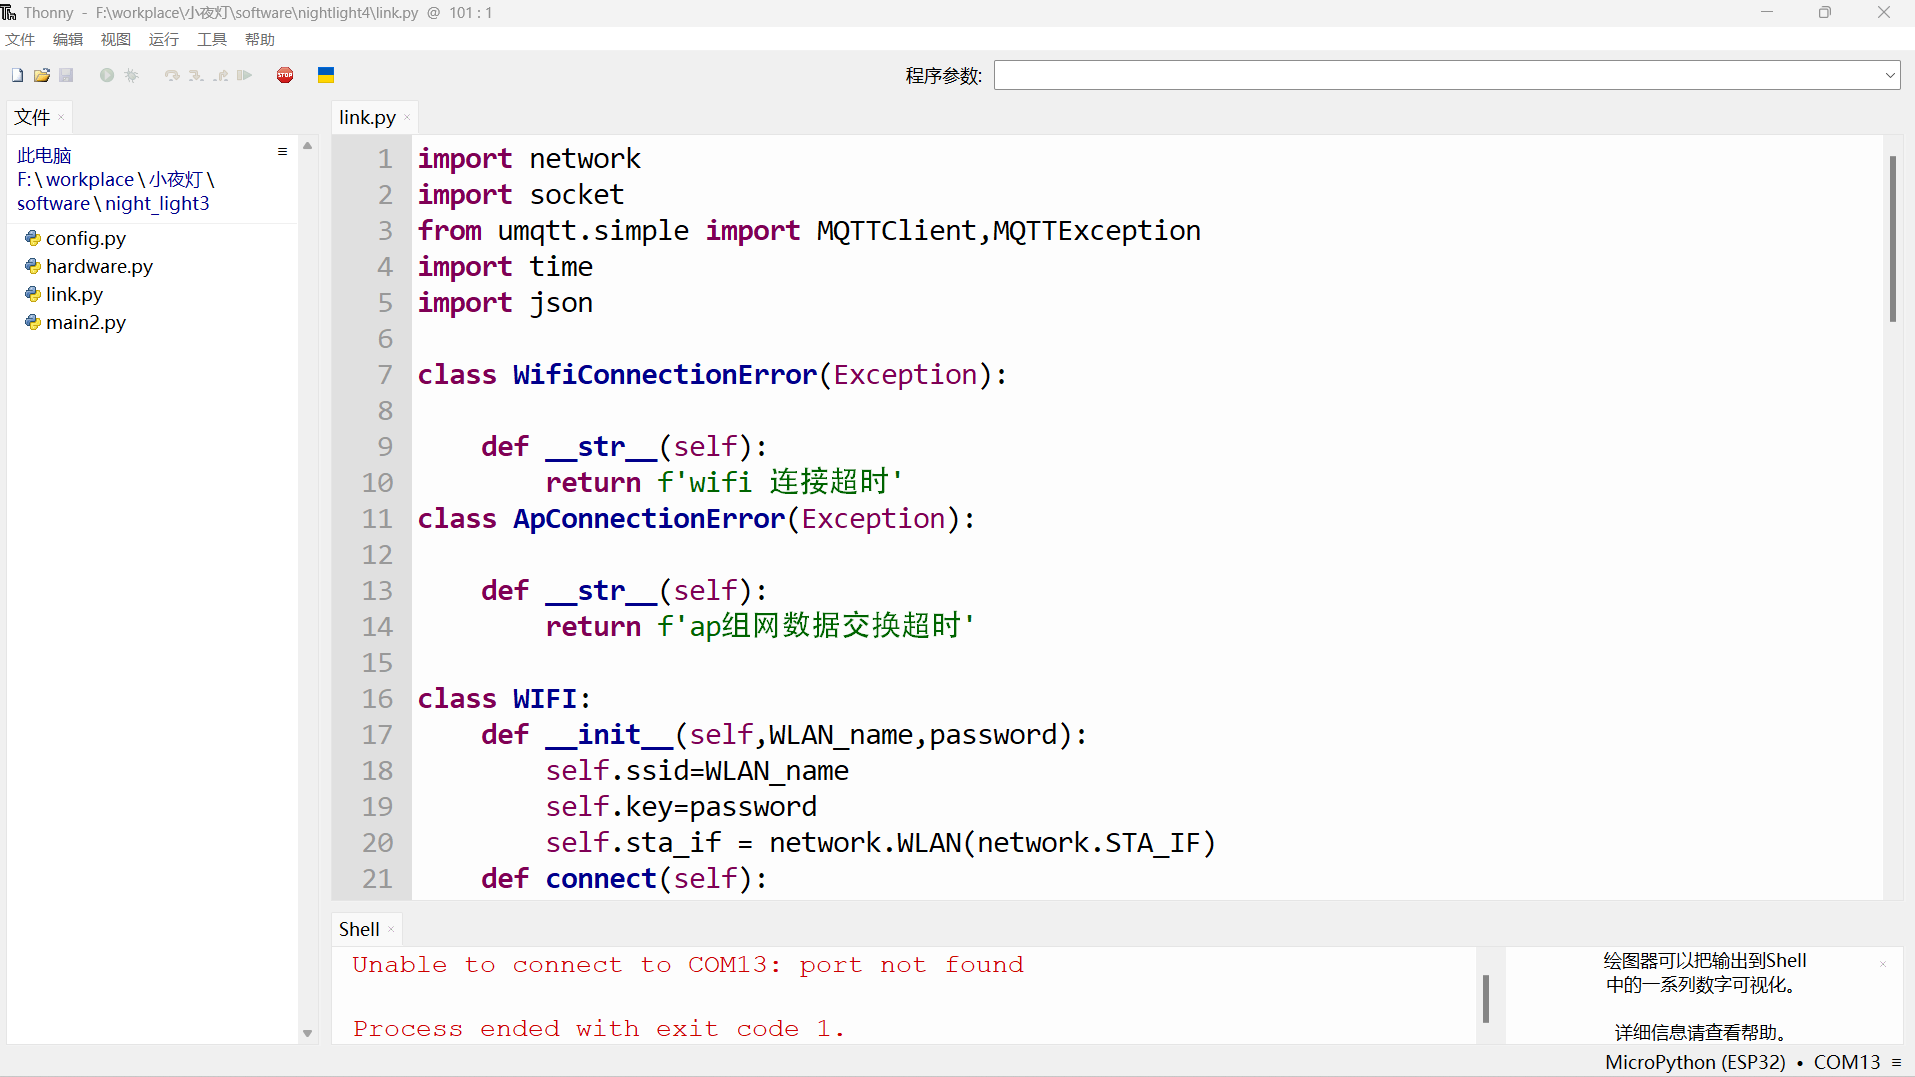The height and width of the screenshot is (1077, 1915).
Task: Select the main2.py Python file icon
Action: click(33, 322)
